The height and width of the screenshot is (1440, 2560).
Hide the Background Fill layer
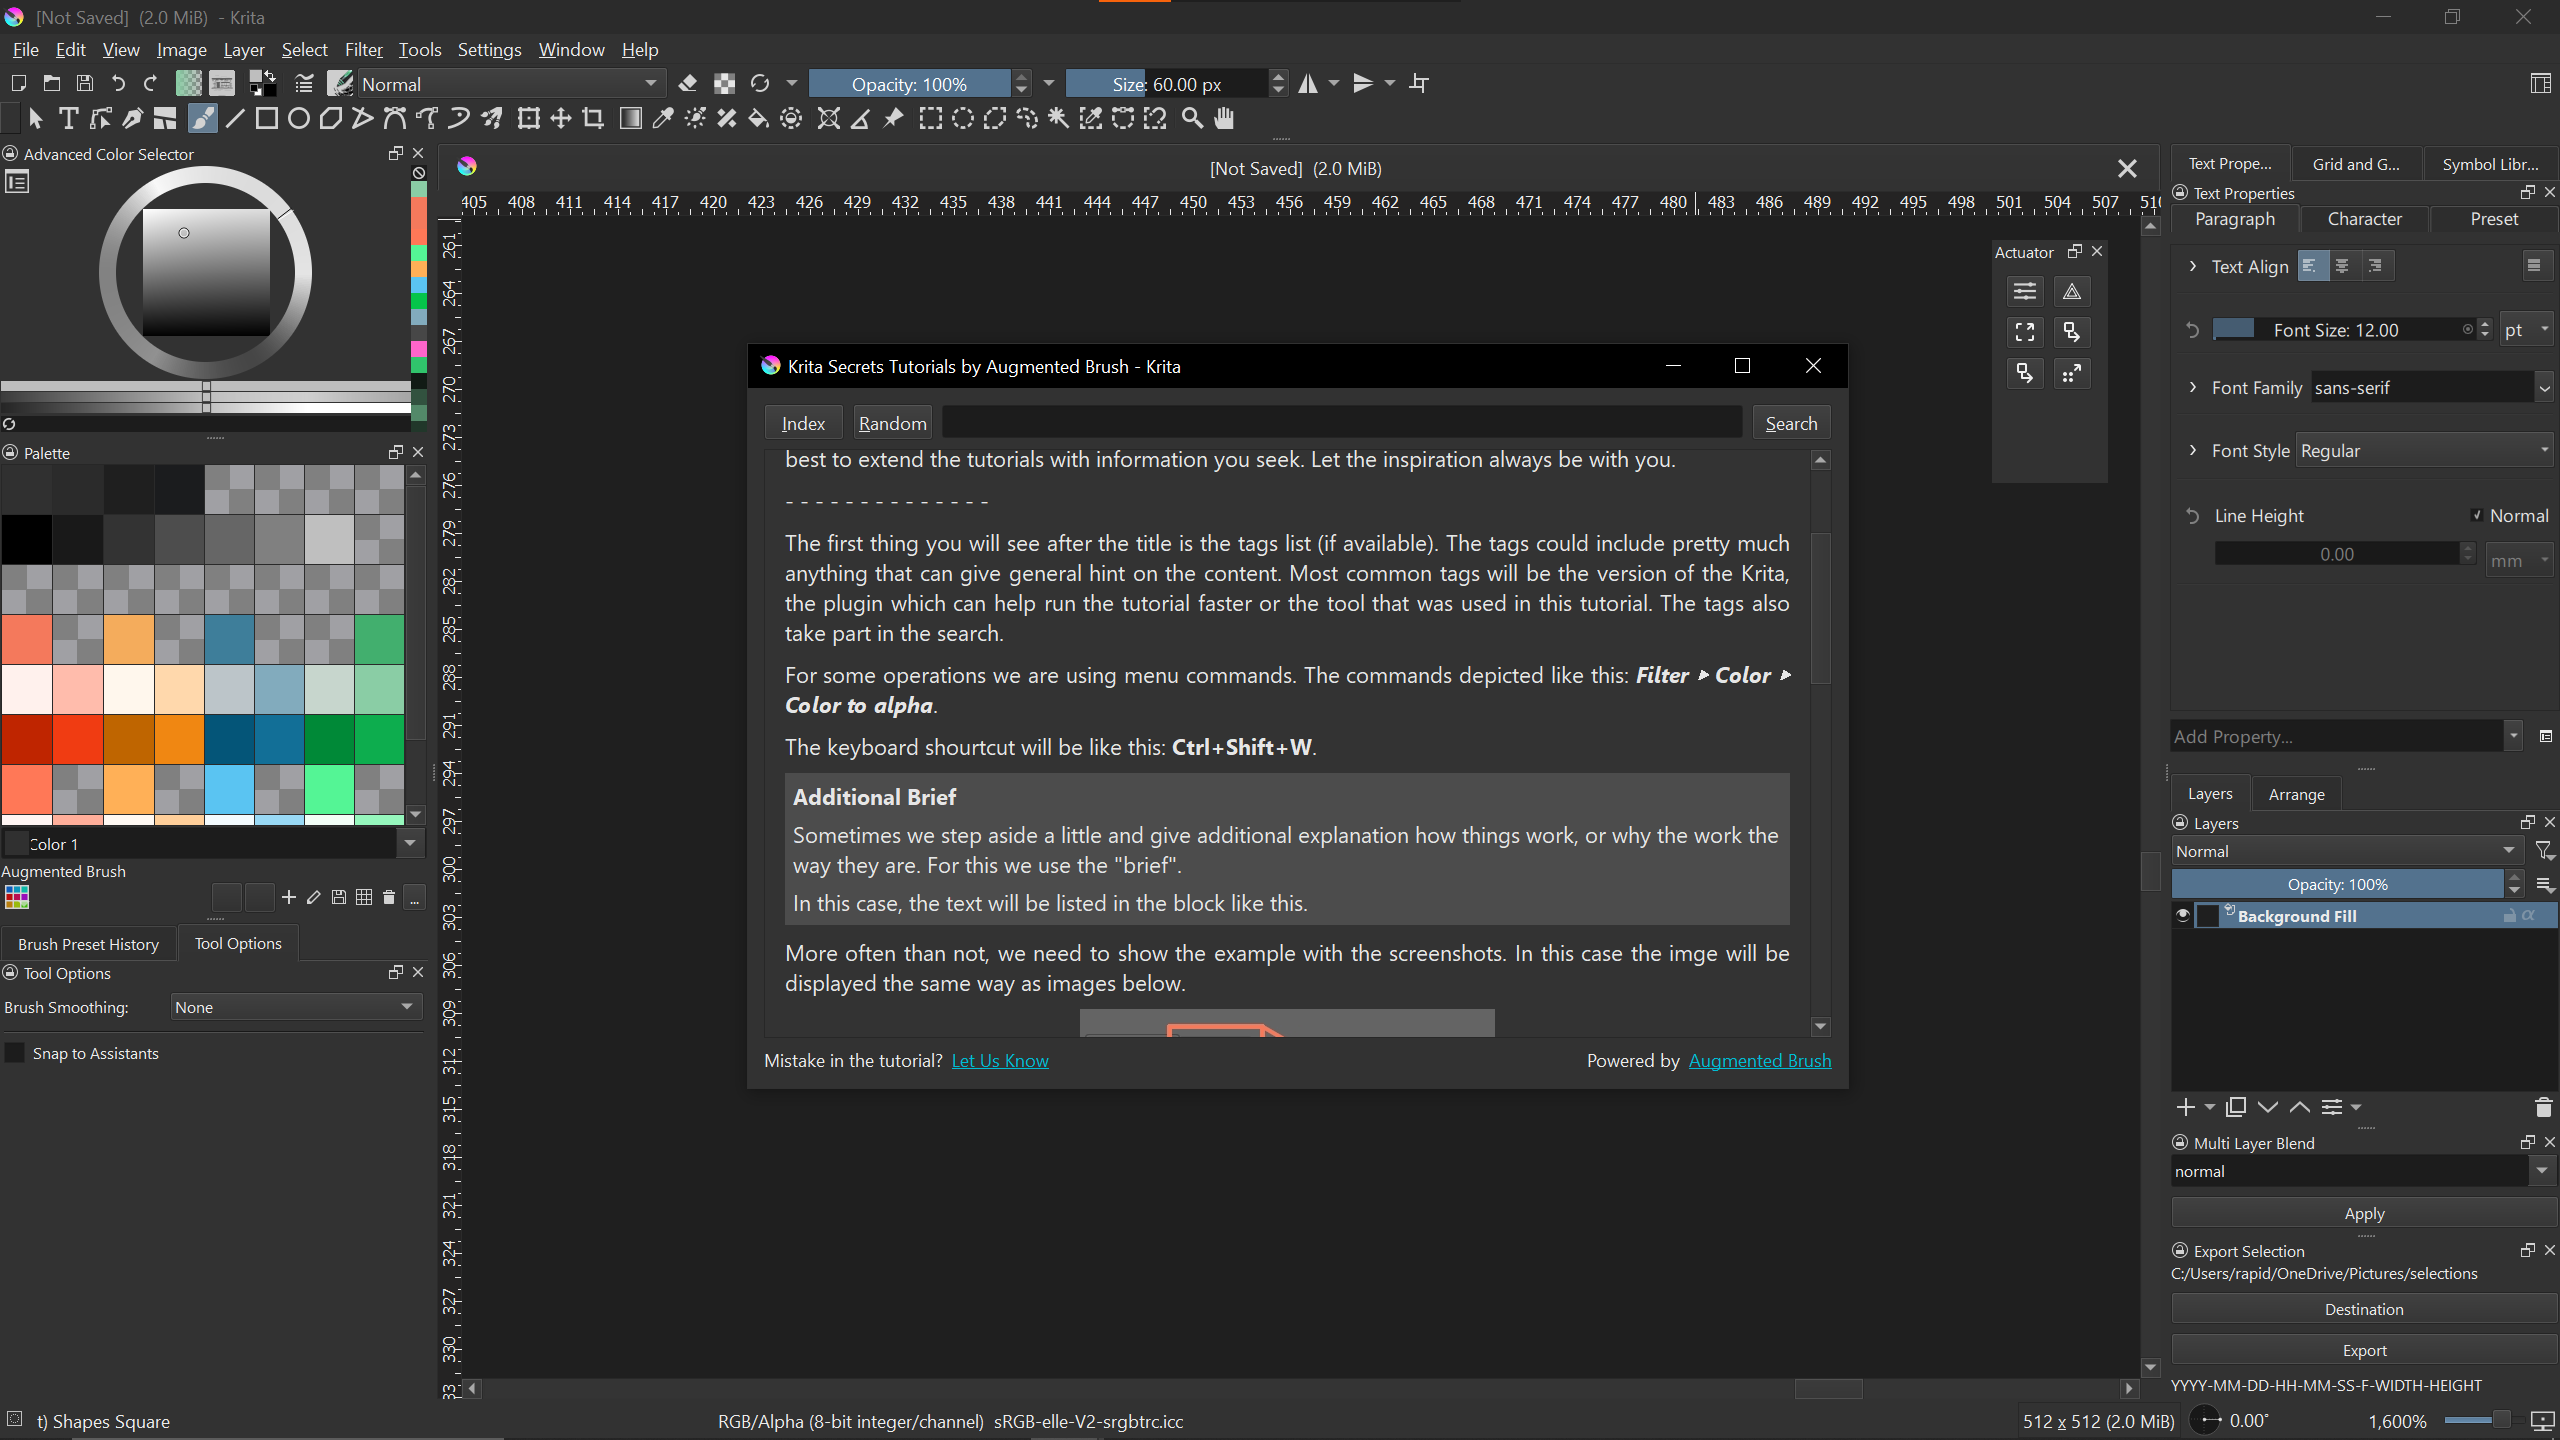[2183, 915]
